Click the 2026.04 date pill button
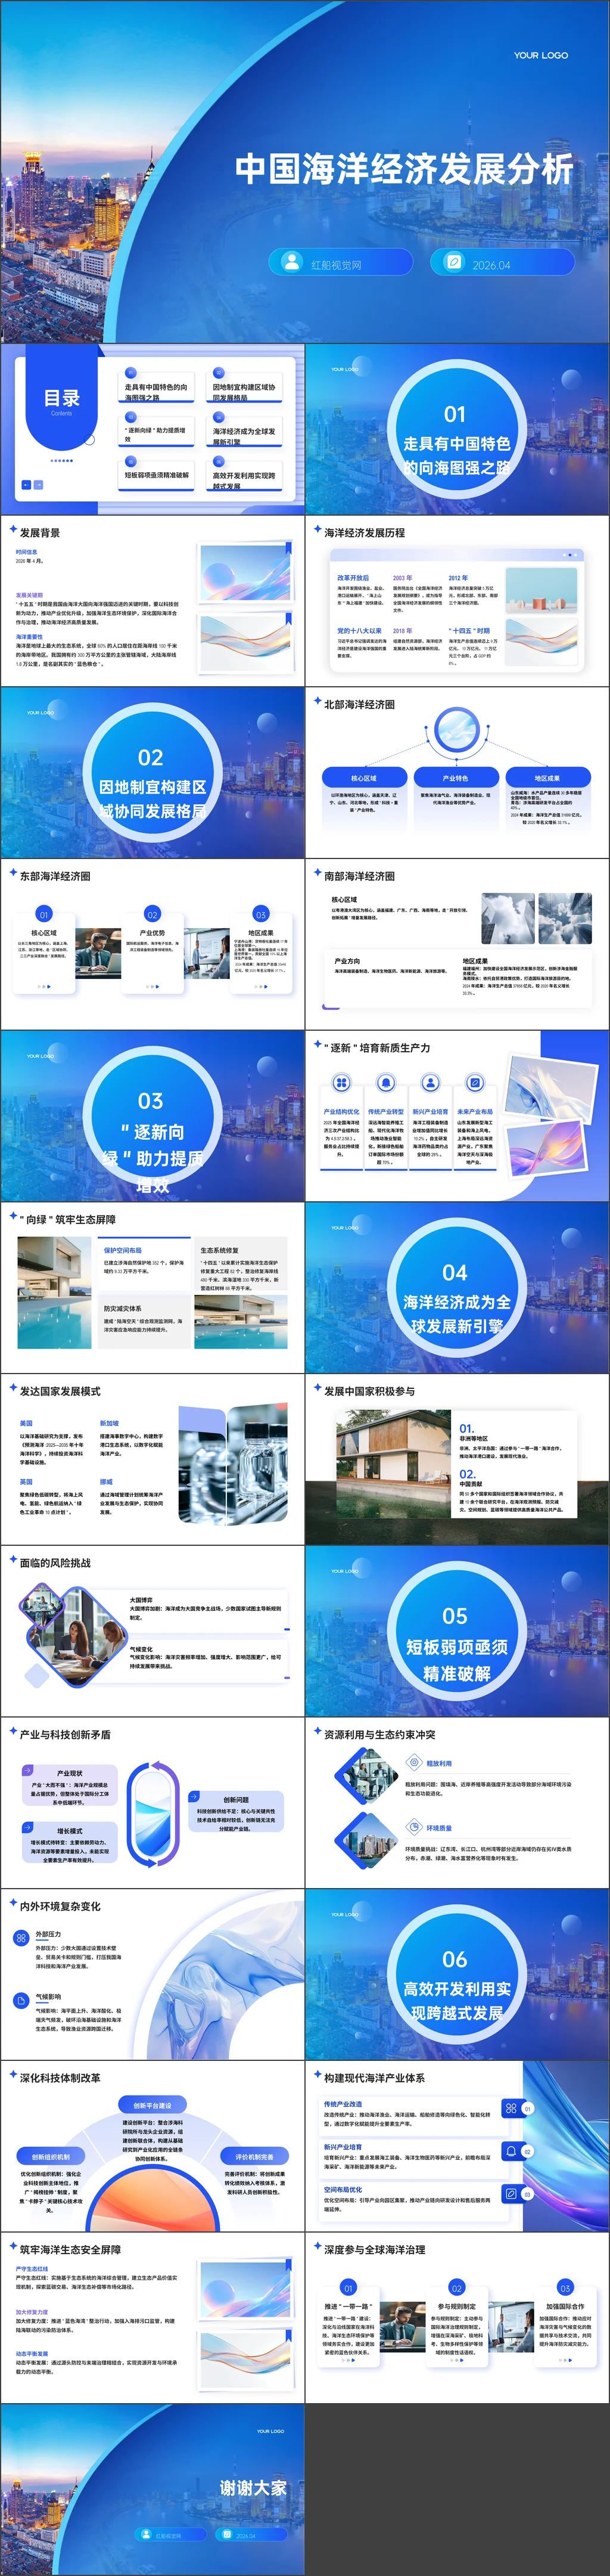 tap(502, 263)
